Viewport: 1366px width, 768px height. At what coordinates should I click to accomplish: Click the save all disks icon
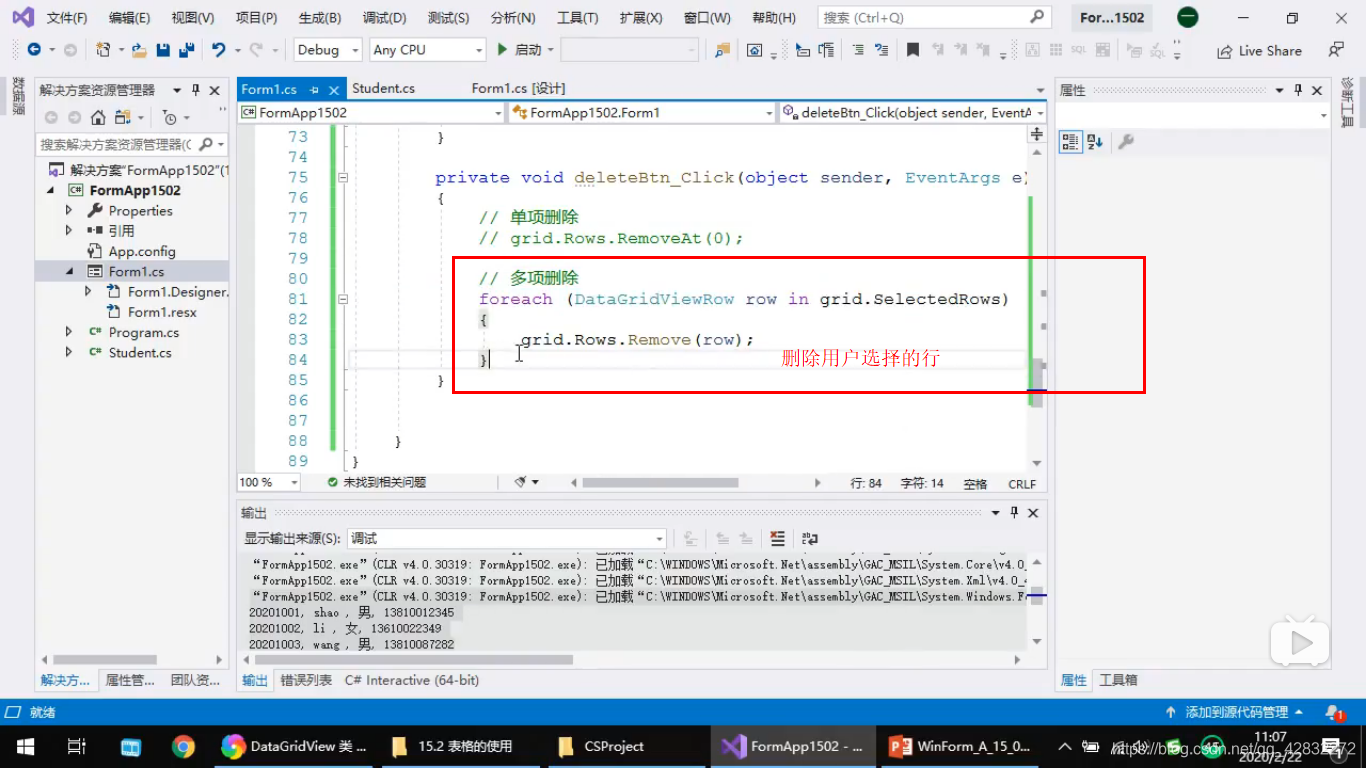[x=186, y=50]
